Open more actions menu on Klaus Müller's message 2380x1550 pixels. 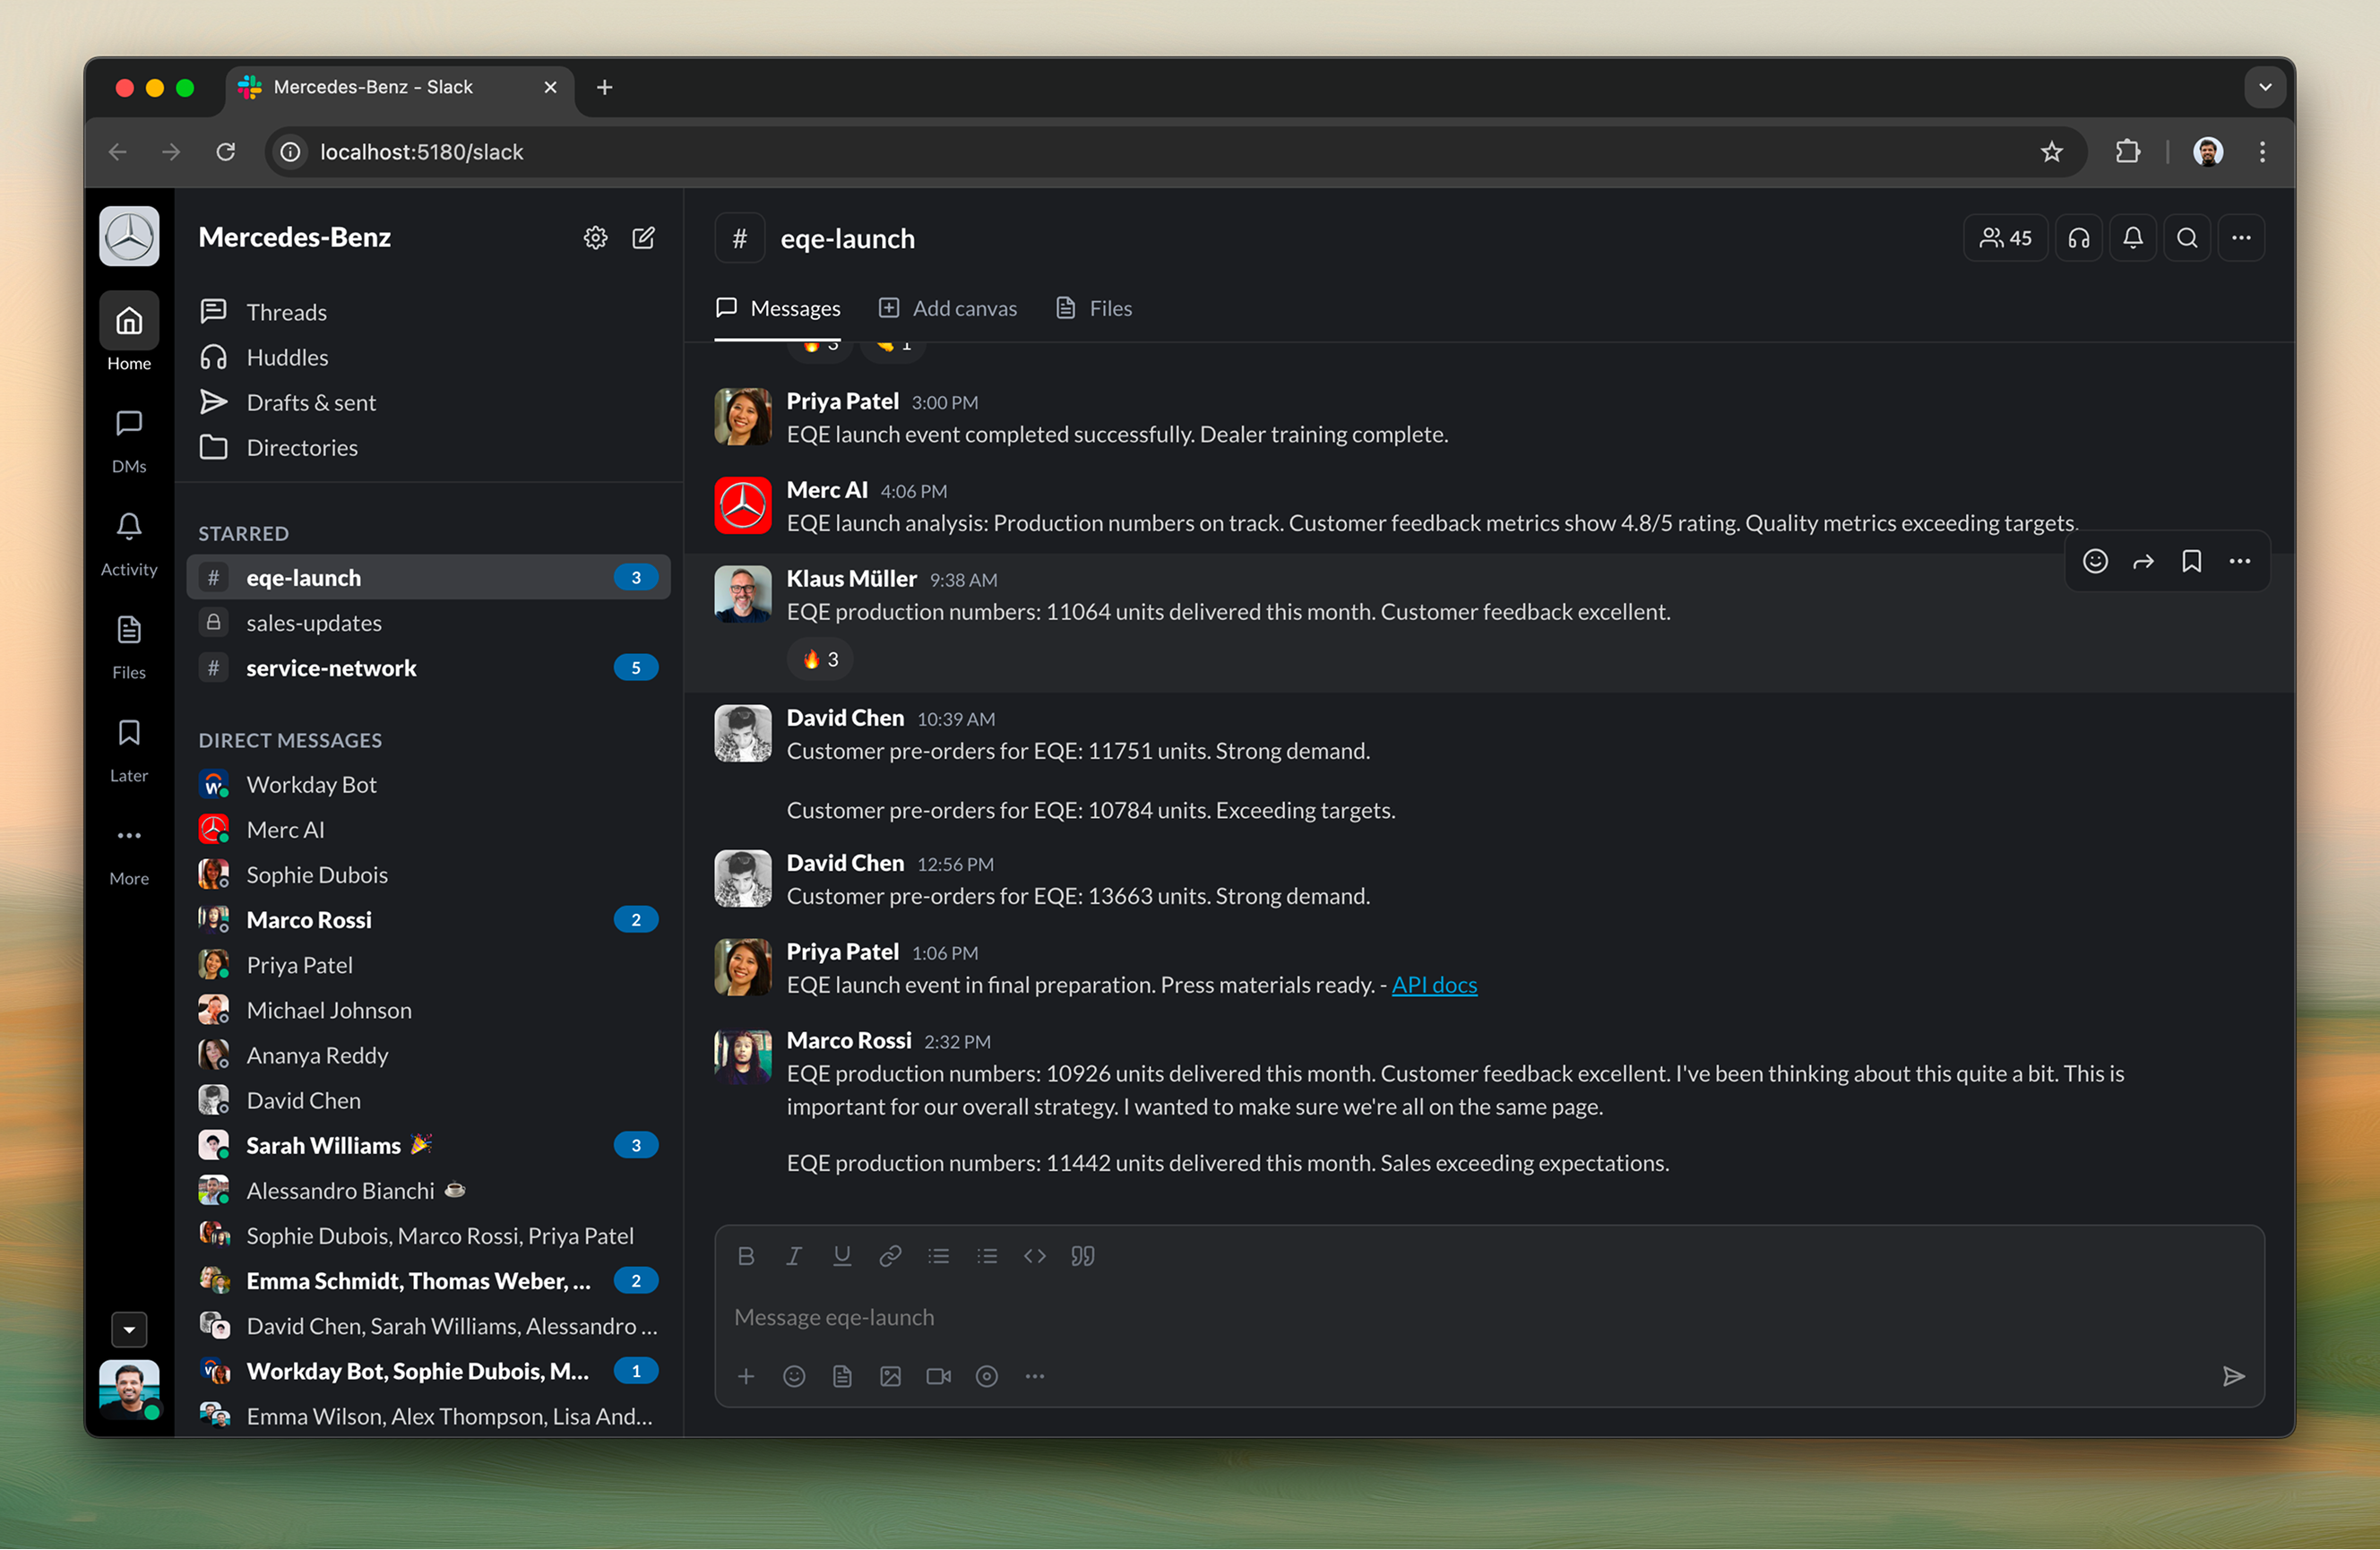[2239, 561]
